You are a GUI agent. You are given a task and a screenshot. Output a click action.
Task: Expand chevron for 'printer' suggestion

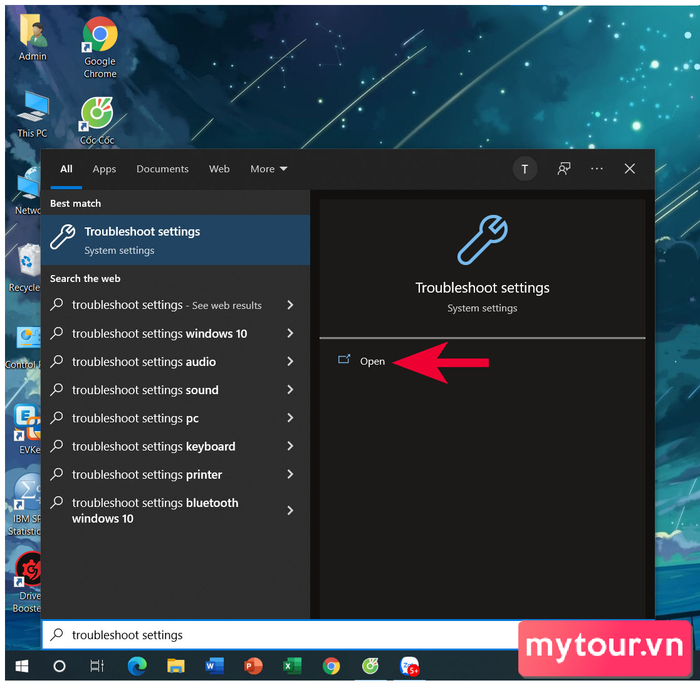[290, 474]
